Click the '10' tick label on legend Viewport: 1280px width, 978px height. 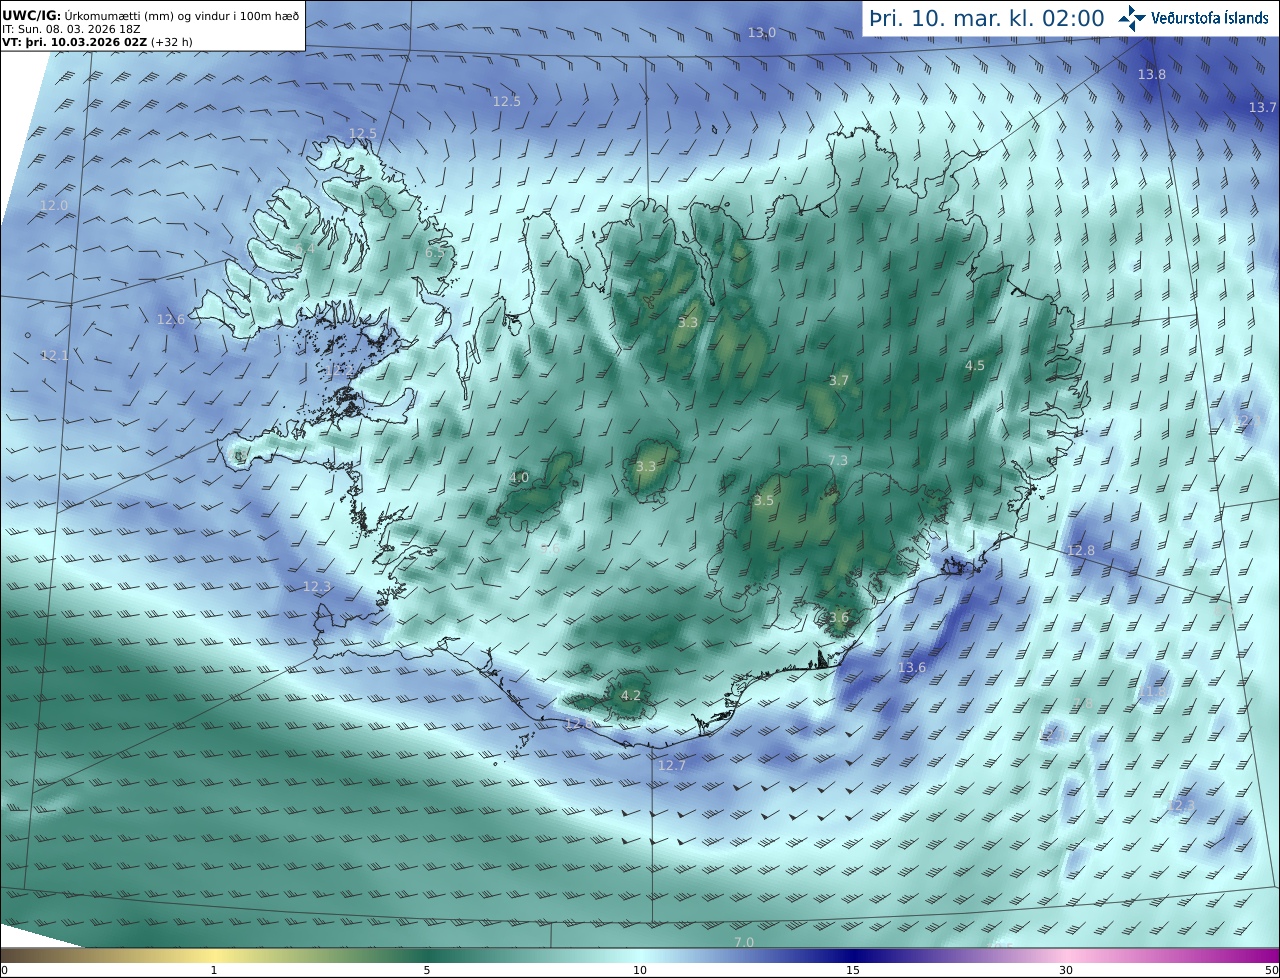coord(640,970)
